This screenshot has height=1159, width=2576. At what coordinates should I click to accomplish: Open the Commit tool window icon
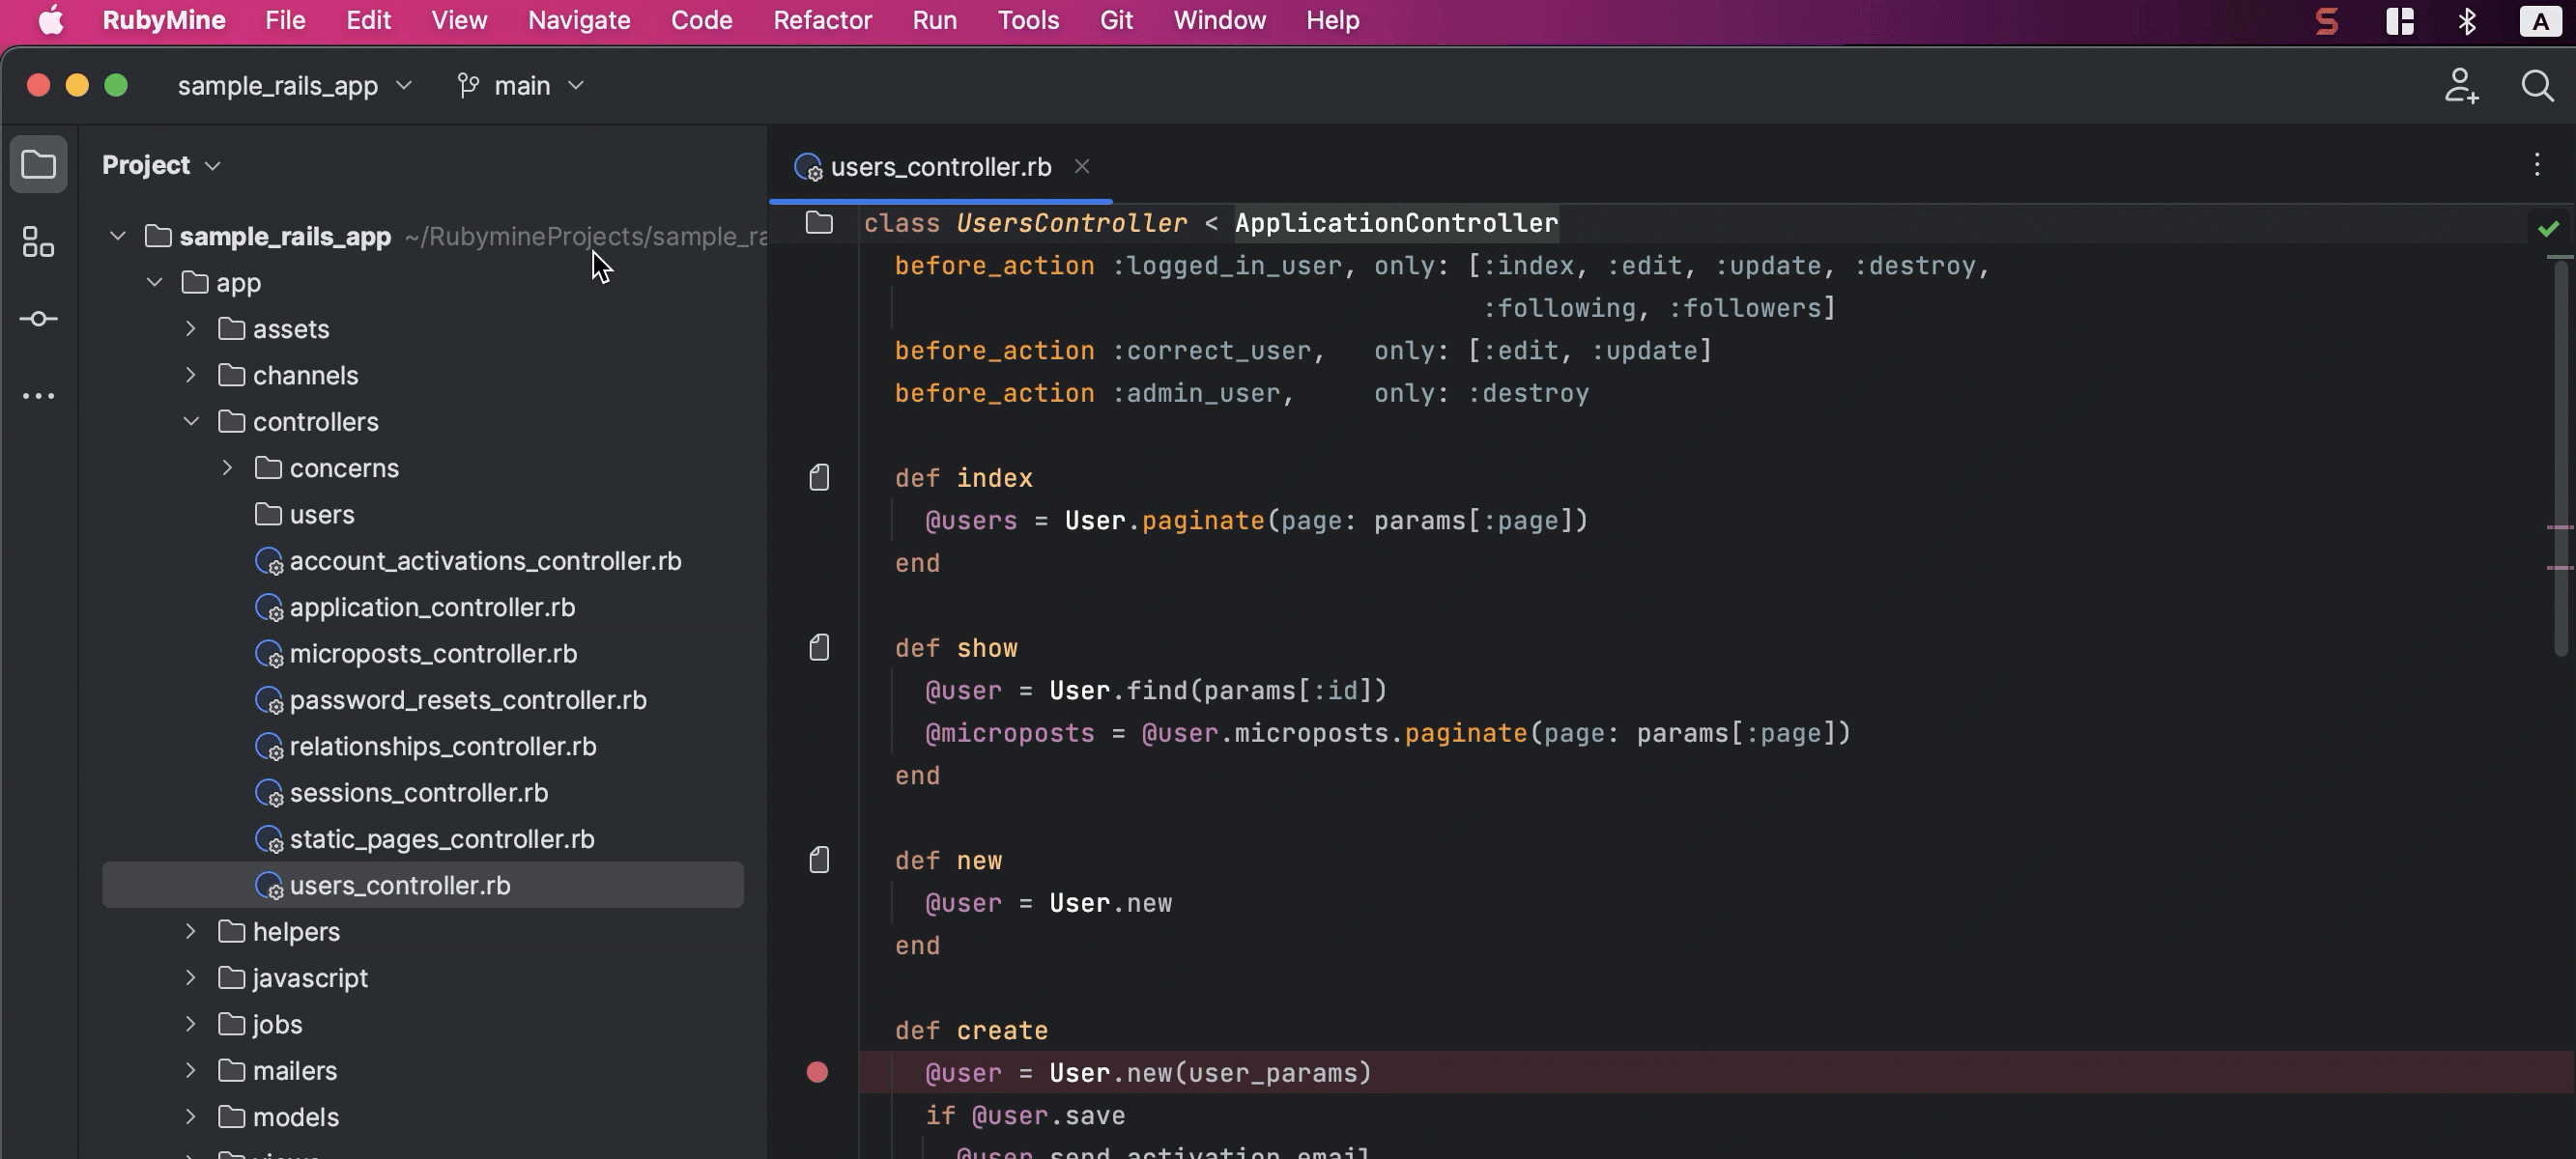coord(38,319)
